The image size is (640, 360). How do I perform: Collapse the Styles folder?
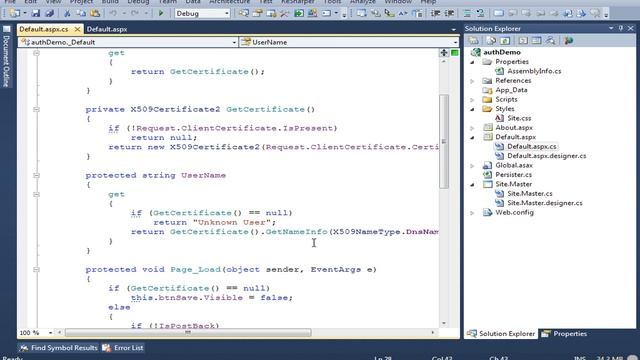tap(473, 109)
